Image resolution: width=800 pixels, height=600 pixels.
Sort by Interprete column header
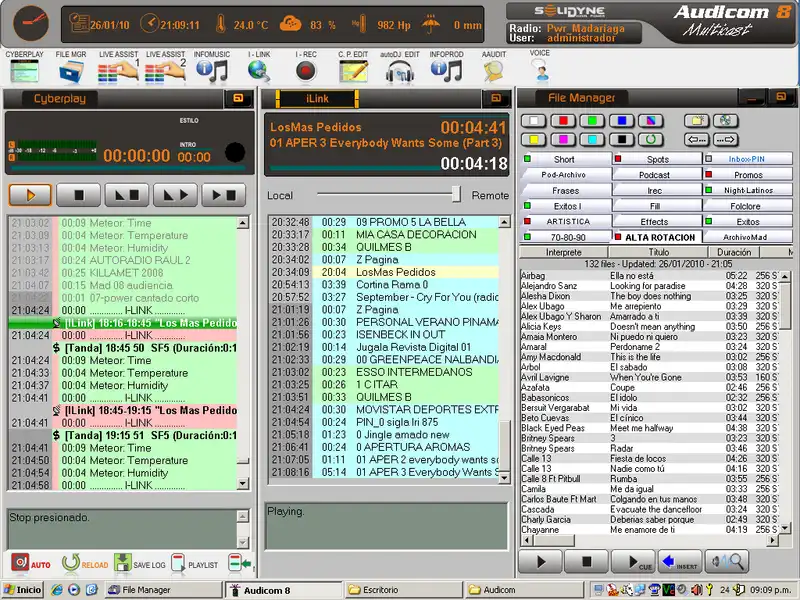coord(563,252)
